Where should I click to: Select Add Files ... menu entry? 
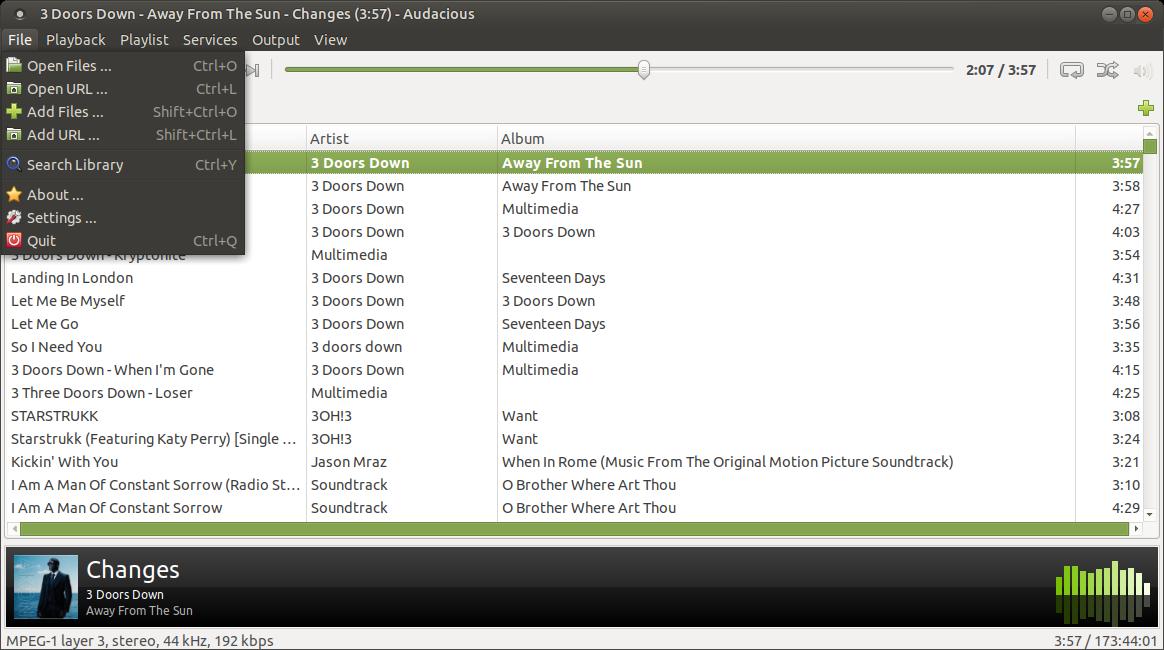tap(122, 111)
